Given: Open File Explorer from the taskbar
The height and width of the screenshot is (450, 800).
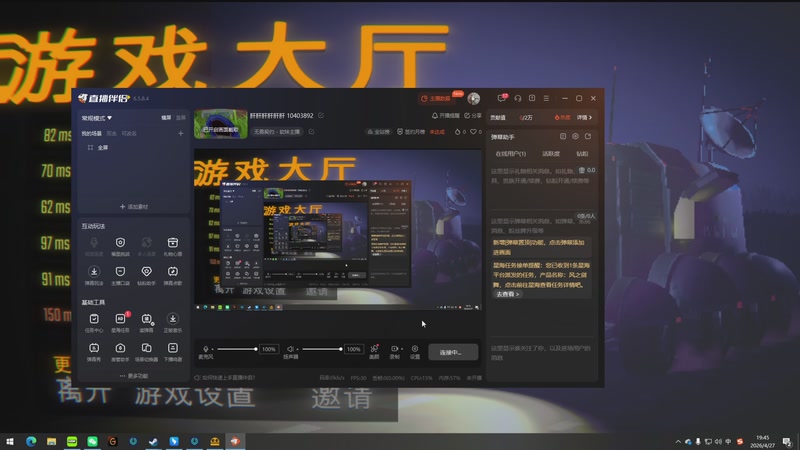Looking at the screenshot, I should pyautogui.click(x=52, y=441).
